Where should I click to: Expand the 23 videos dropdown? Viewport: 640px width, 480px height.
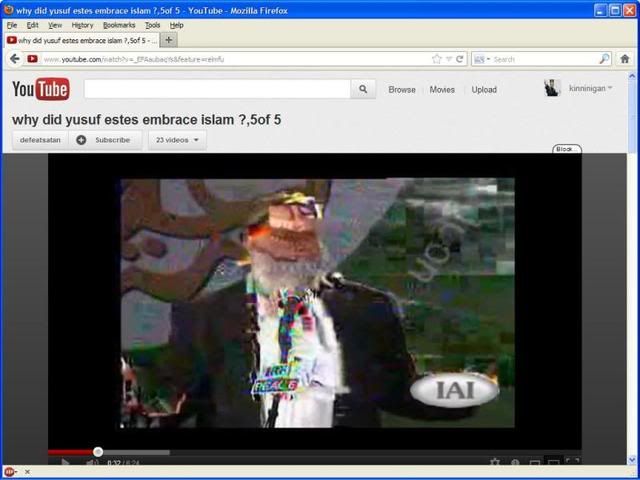tap(178, 140)
